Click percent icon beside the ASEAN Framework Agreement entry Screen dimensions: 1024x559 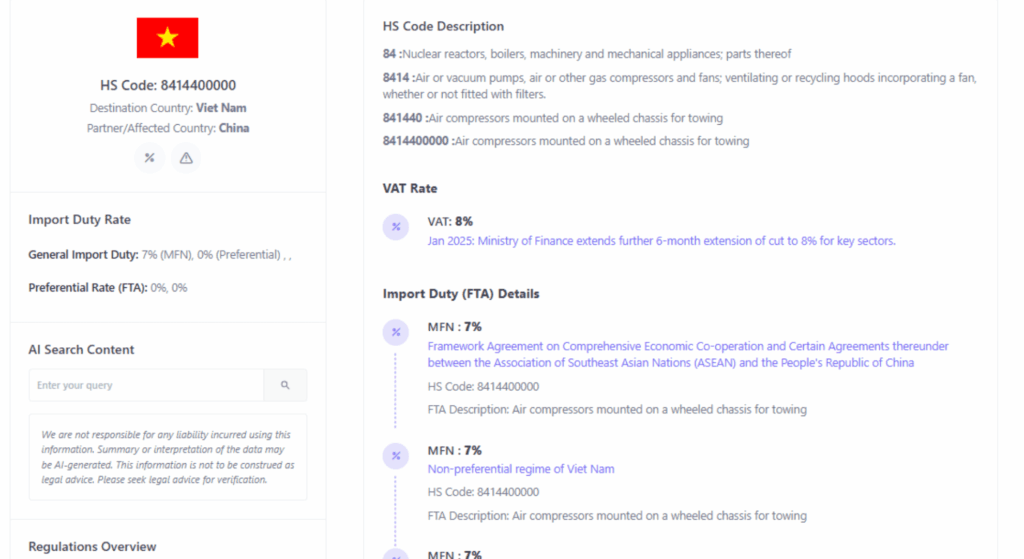[x=396, y=332]
